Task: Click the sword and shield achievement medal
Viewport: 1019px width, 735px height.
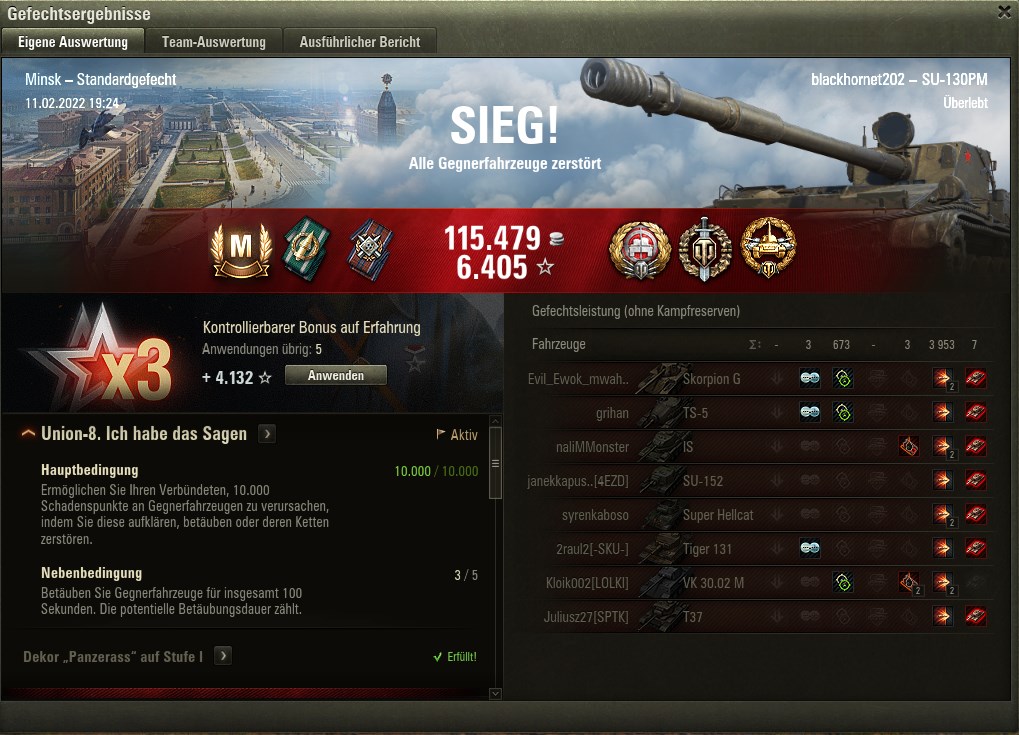Action: click(705, 250)
